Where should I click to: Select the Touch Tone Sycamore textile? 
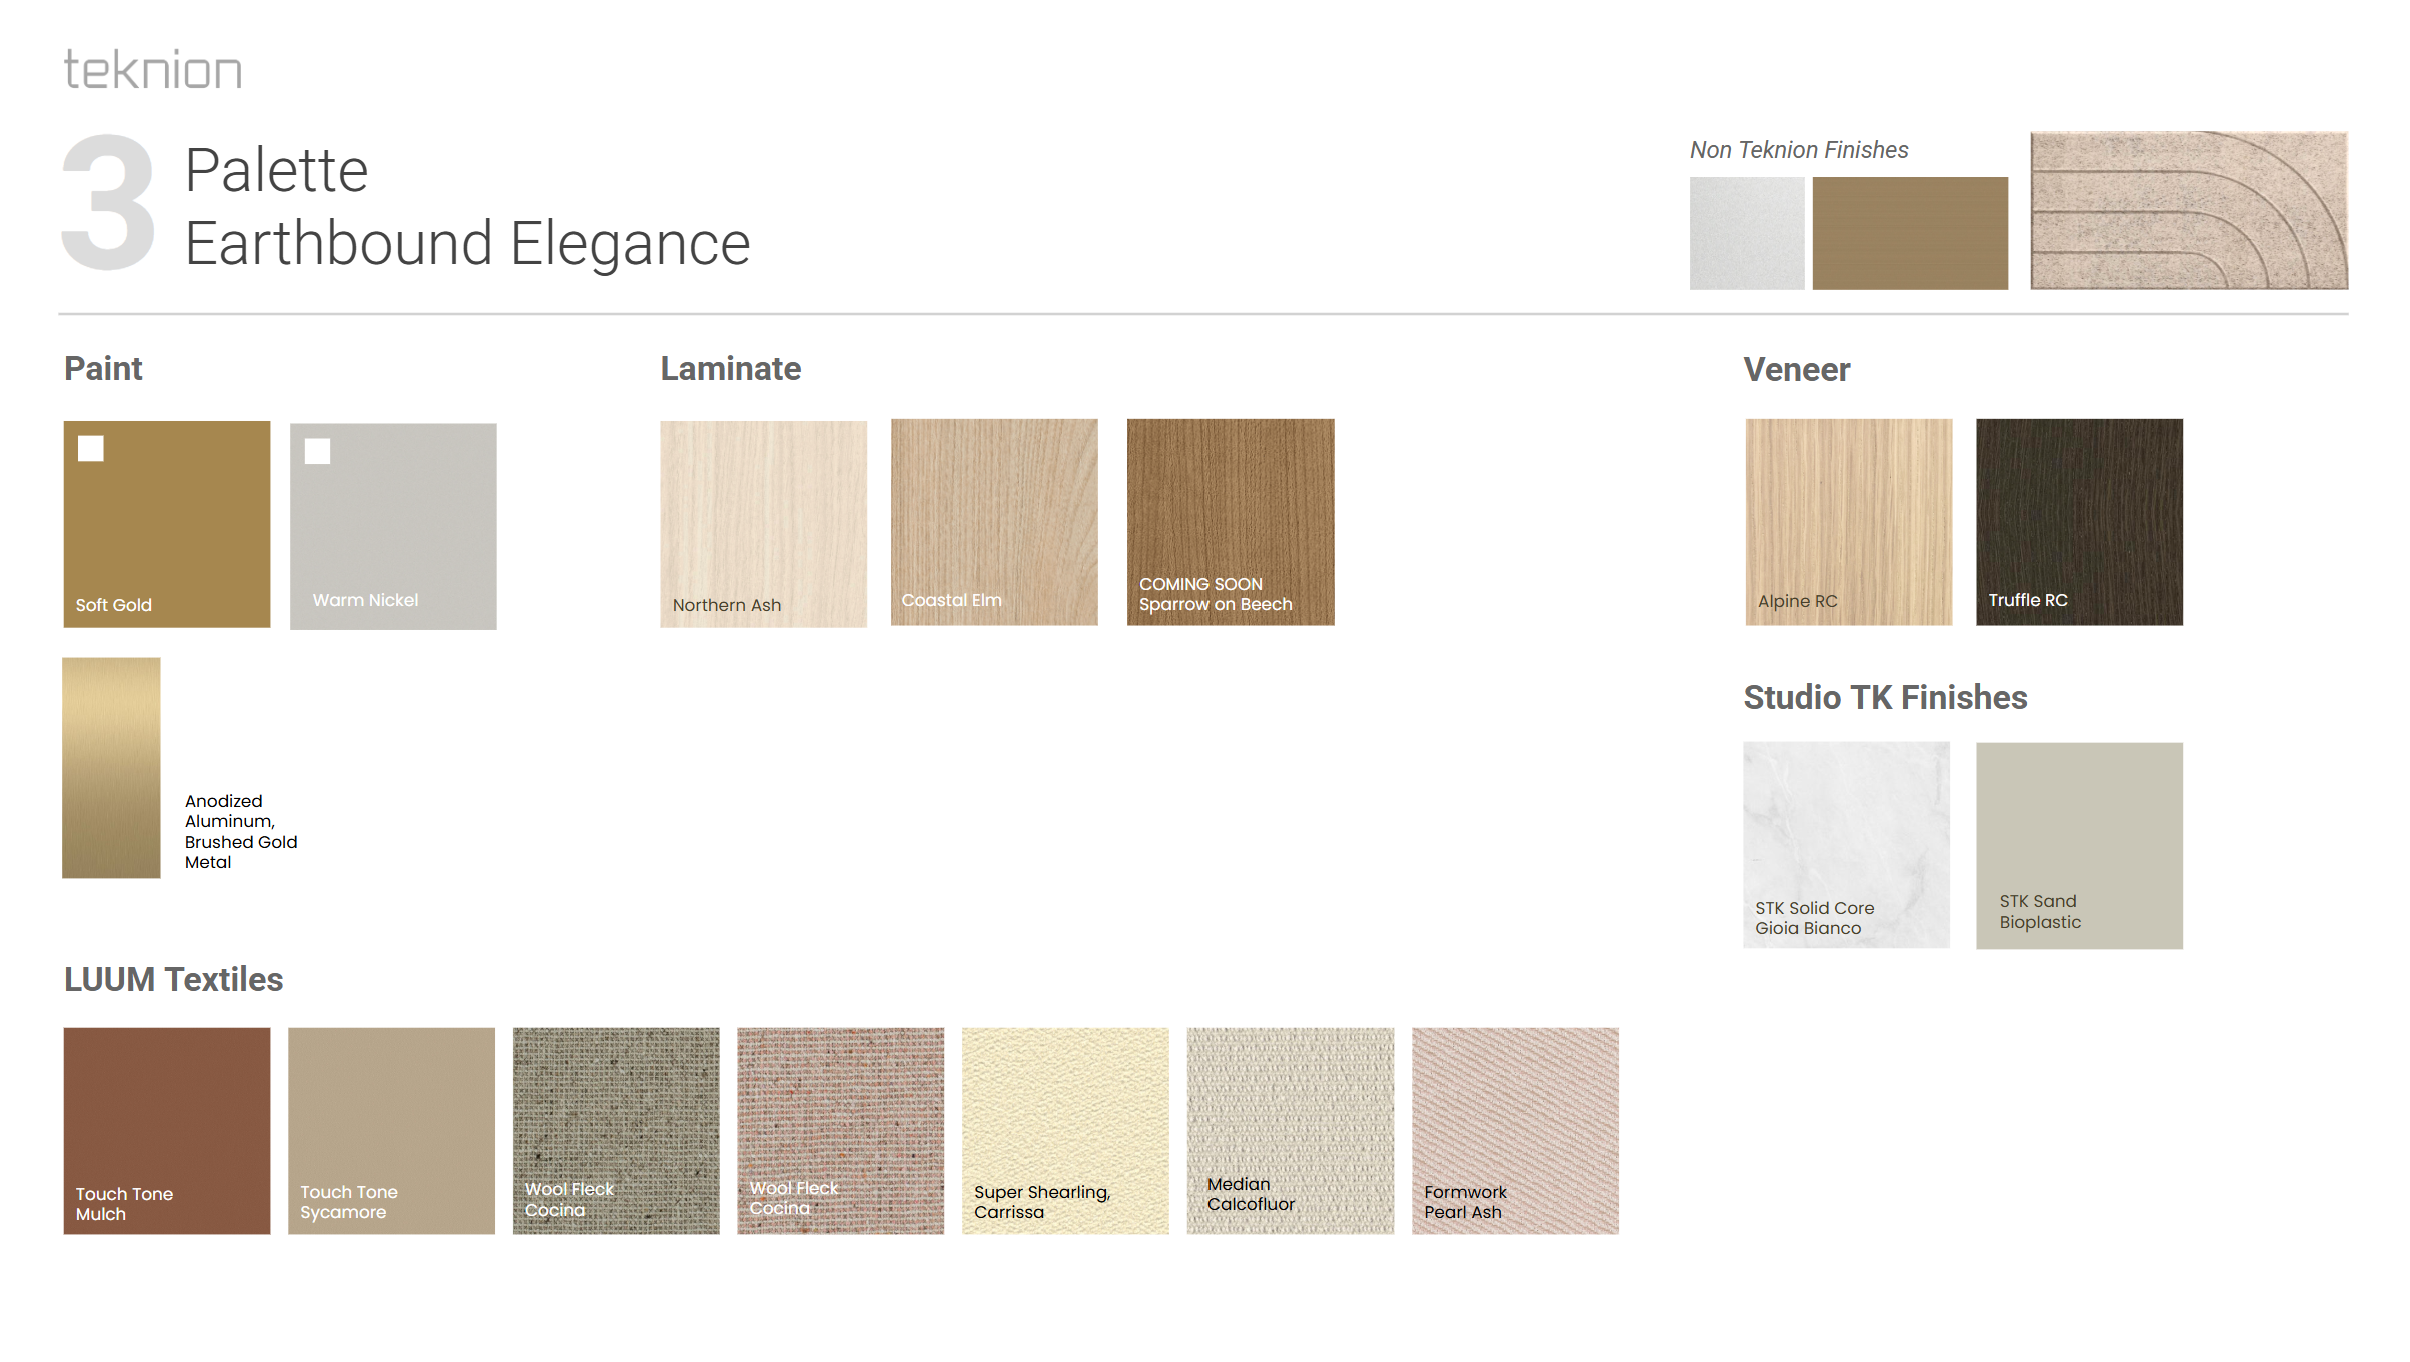(392, 1131)
